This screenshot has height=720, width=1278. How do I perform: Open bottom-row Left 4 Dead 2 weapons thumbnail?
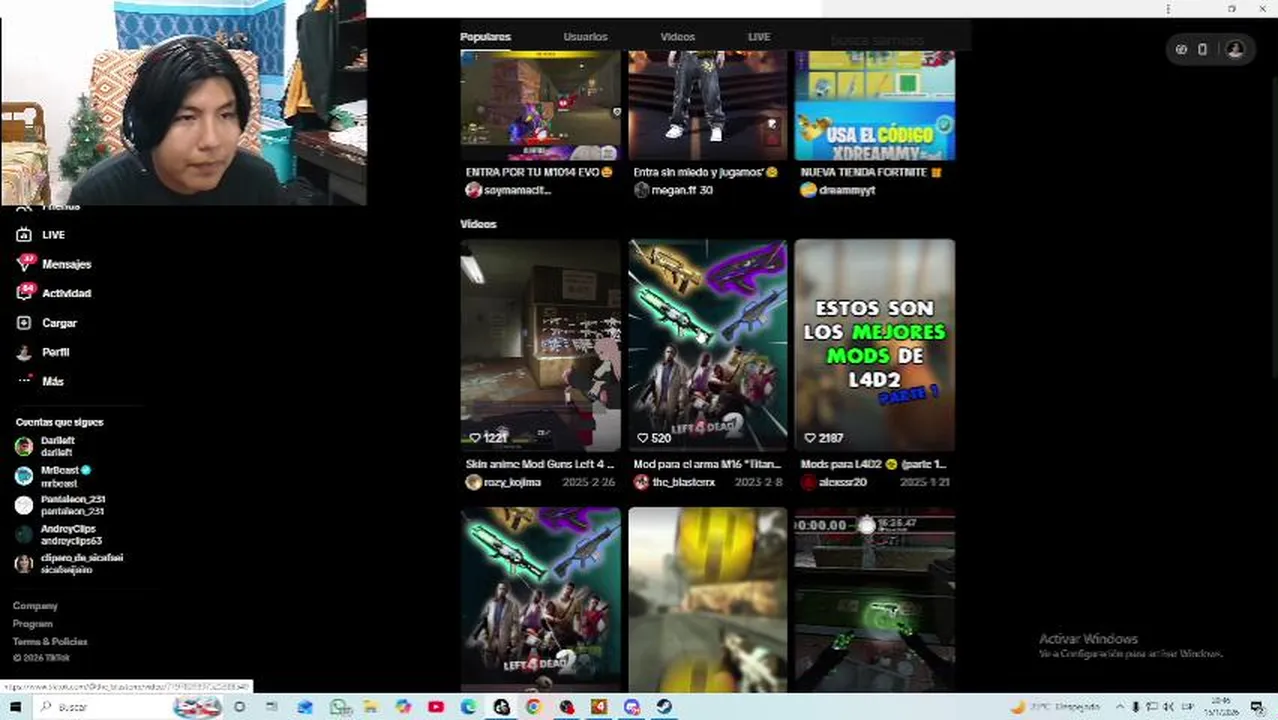tap(540, 599)
